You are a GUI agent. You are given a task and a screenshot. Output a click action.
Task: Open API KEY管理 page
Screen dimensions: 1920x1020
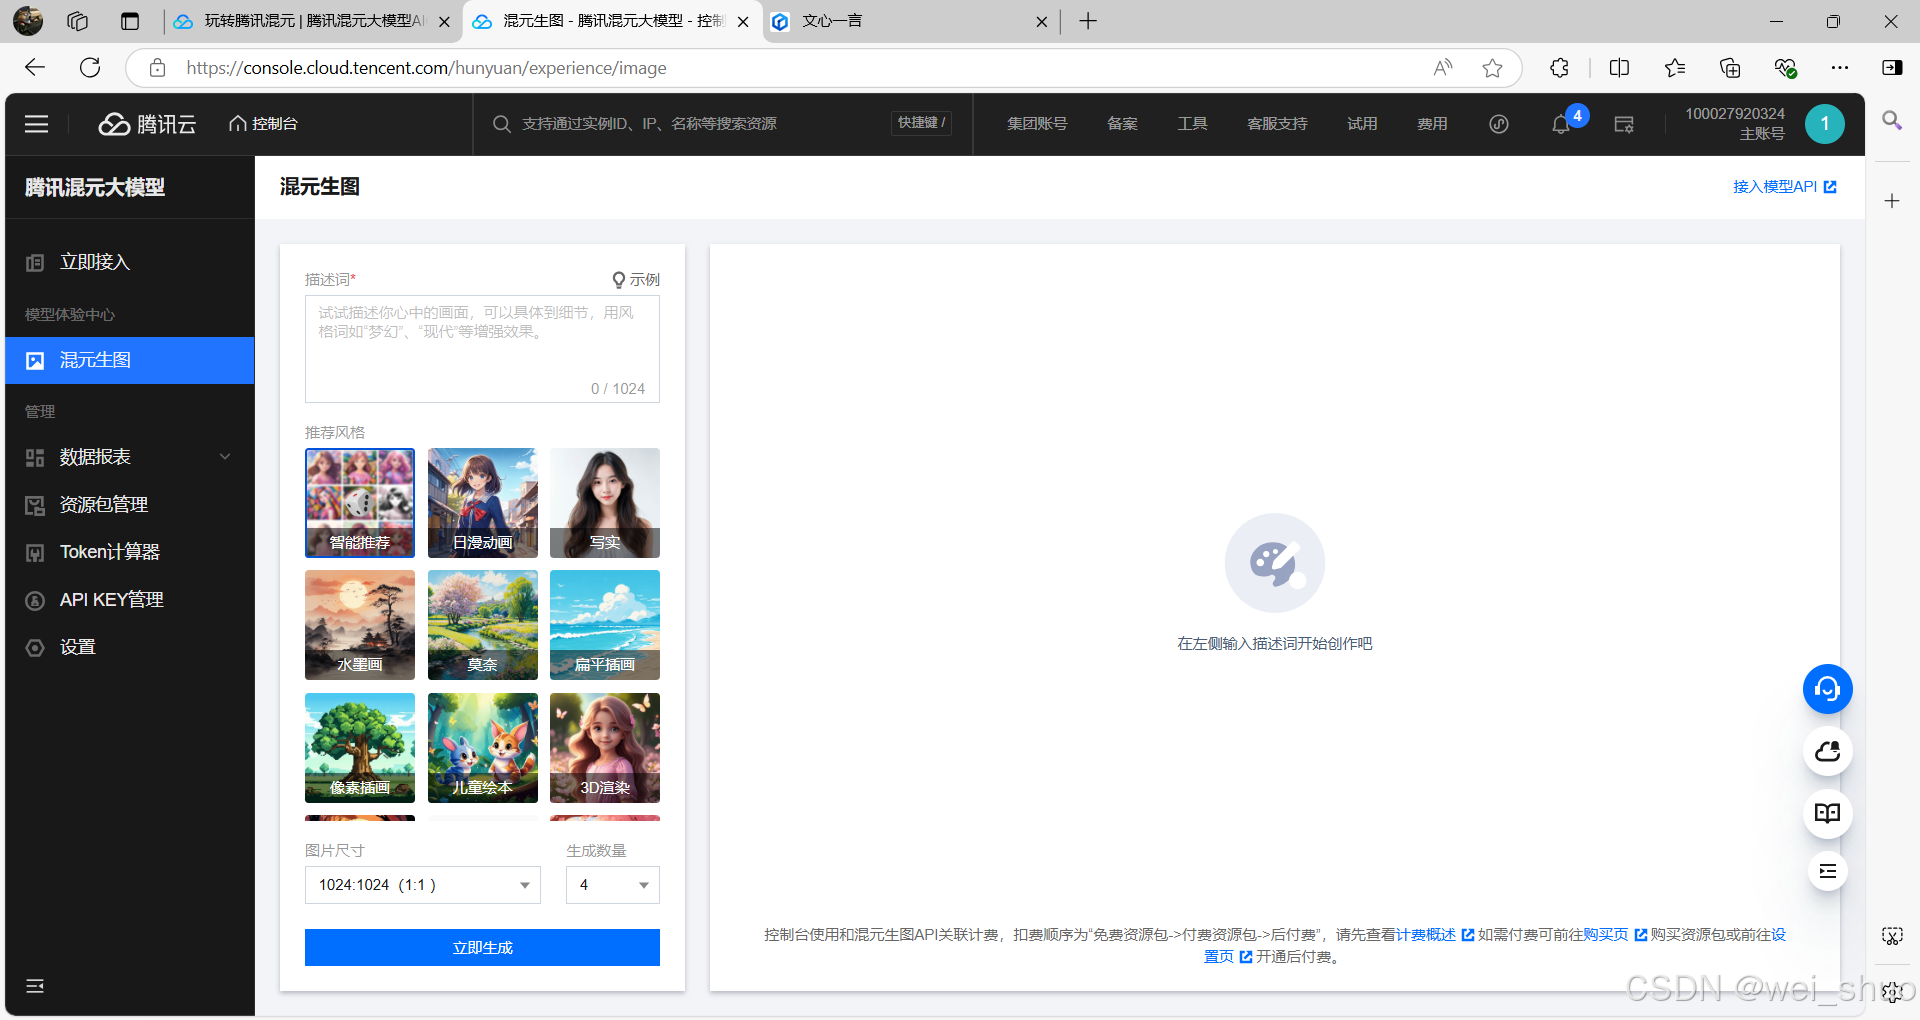(x=130, y=600)
